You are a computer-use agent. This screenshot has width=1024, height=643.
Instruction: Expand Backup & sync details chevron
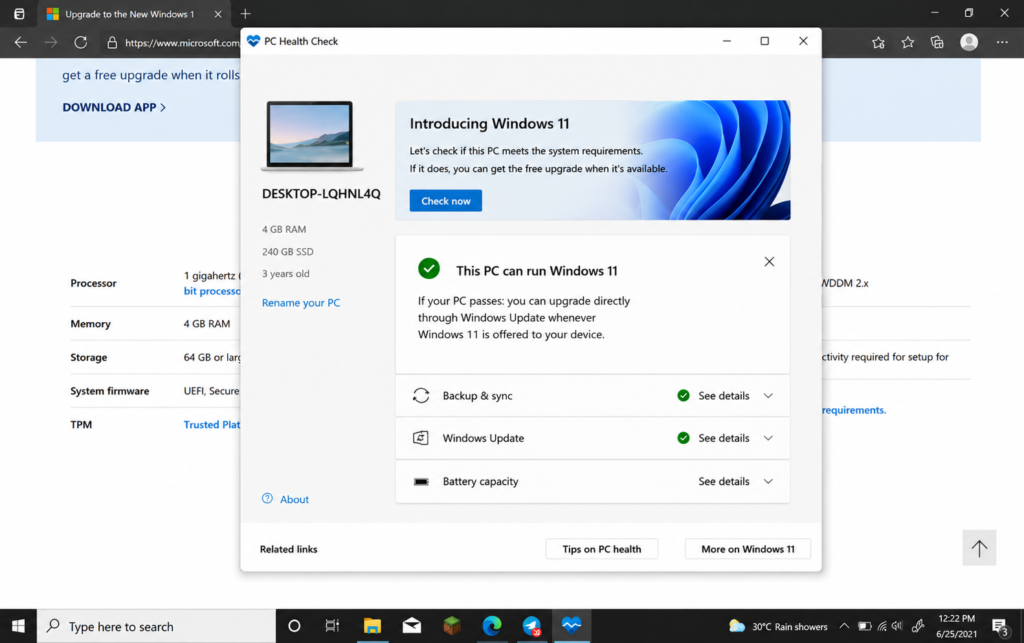[768, 396]
